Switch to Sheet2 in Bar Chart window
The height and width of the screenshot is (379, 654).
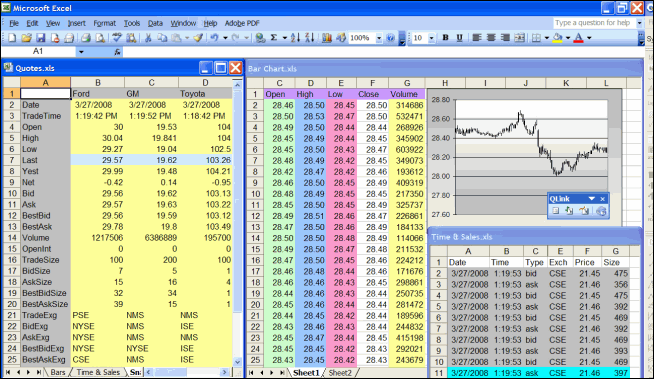(340, 373)
